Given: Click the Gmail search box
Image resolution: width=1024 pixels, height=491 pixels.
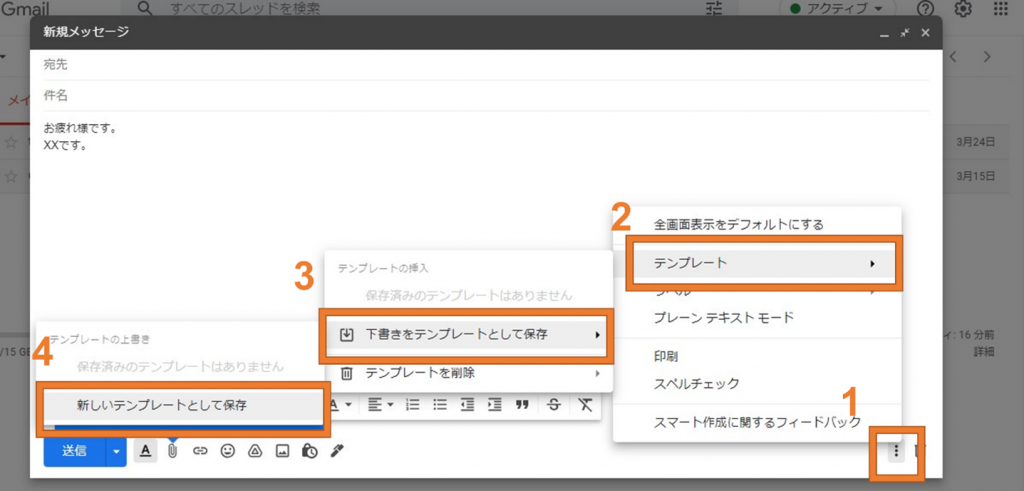Looking at the screenshot, I should [431, 9].
